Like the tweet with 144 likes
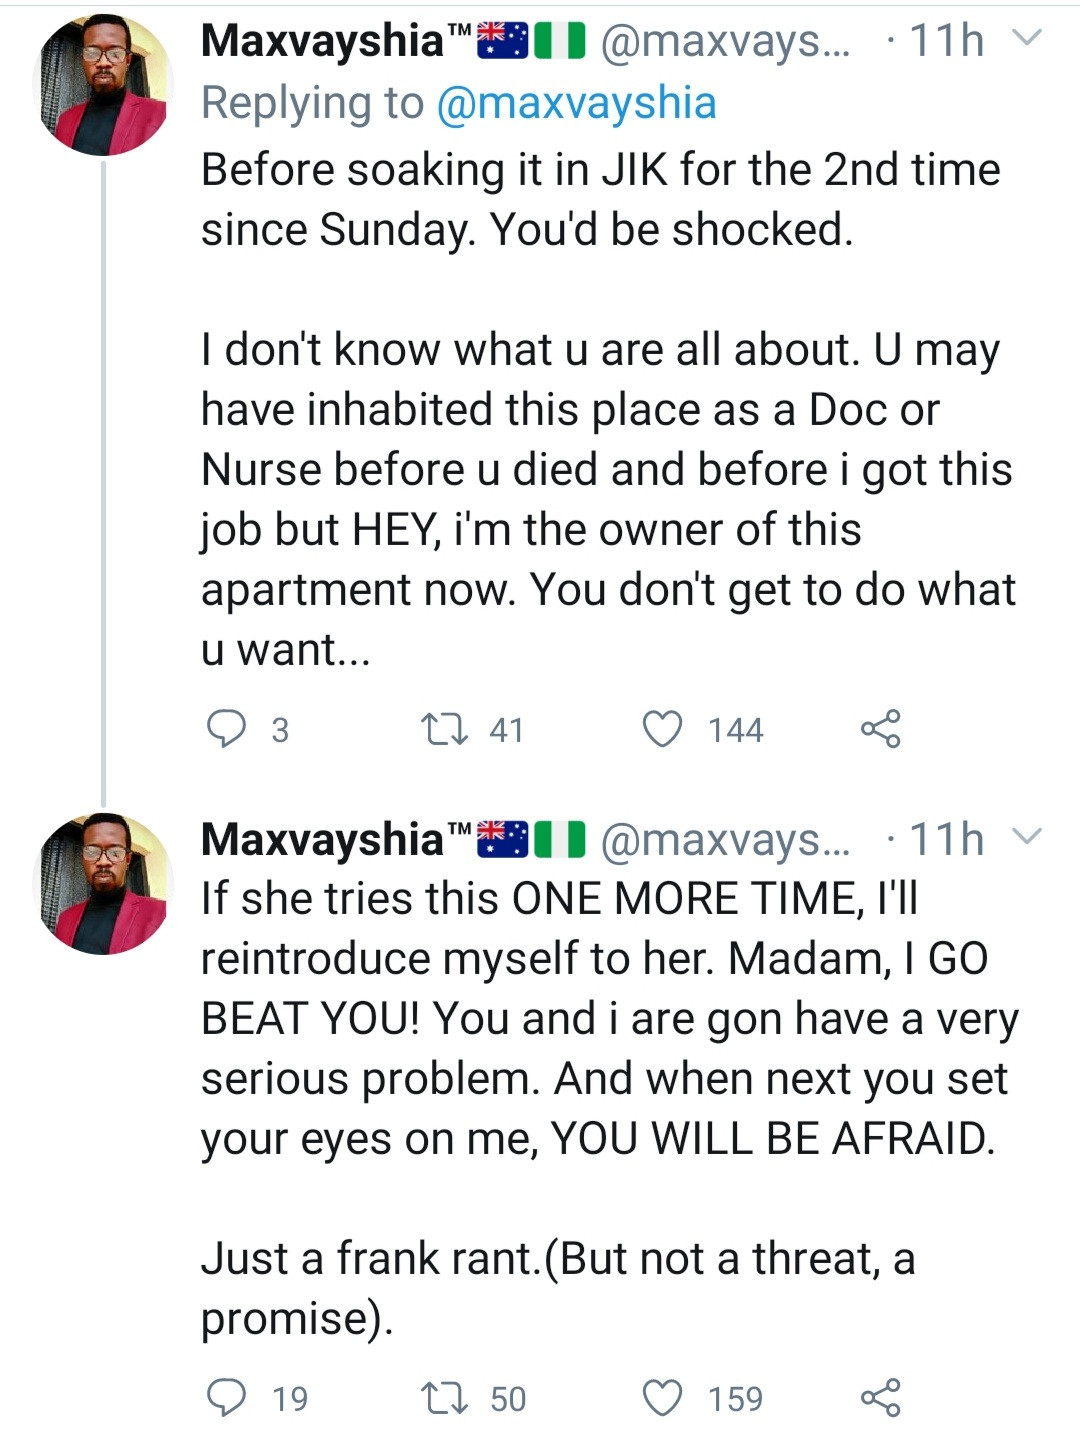The image size is (1080, 1437). coord(662,729)
